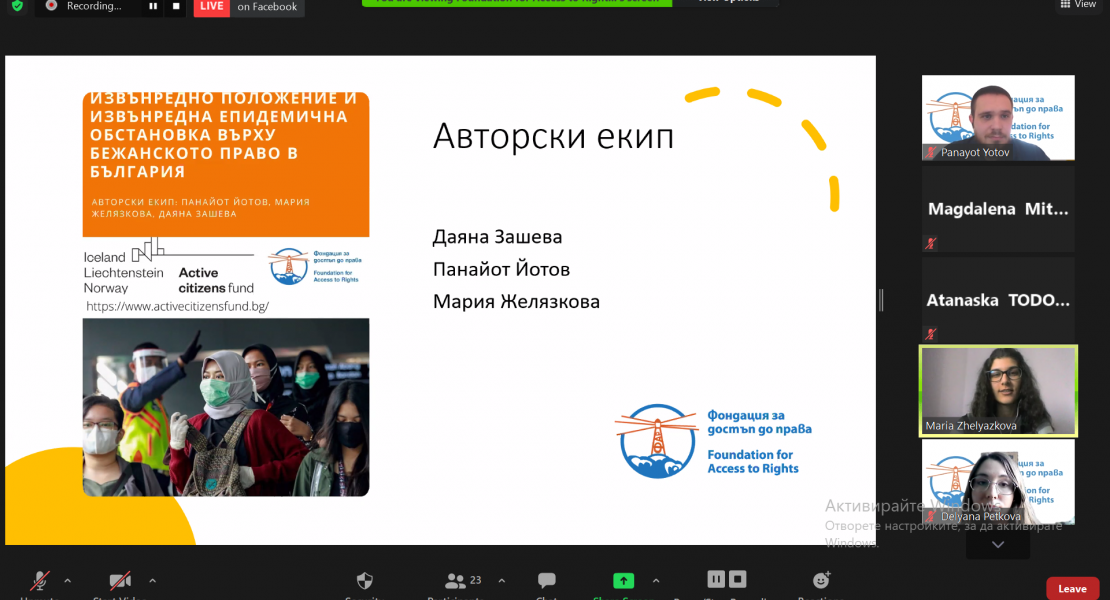Pause recording in the bottom toolbar

716,579
